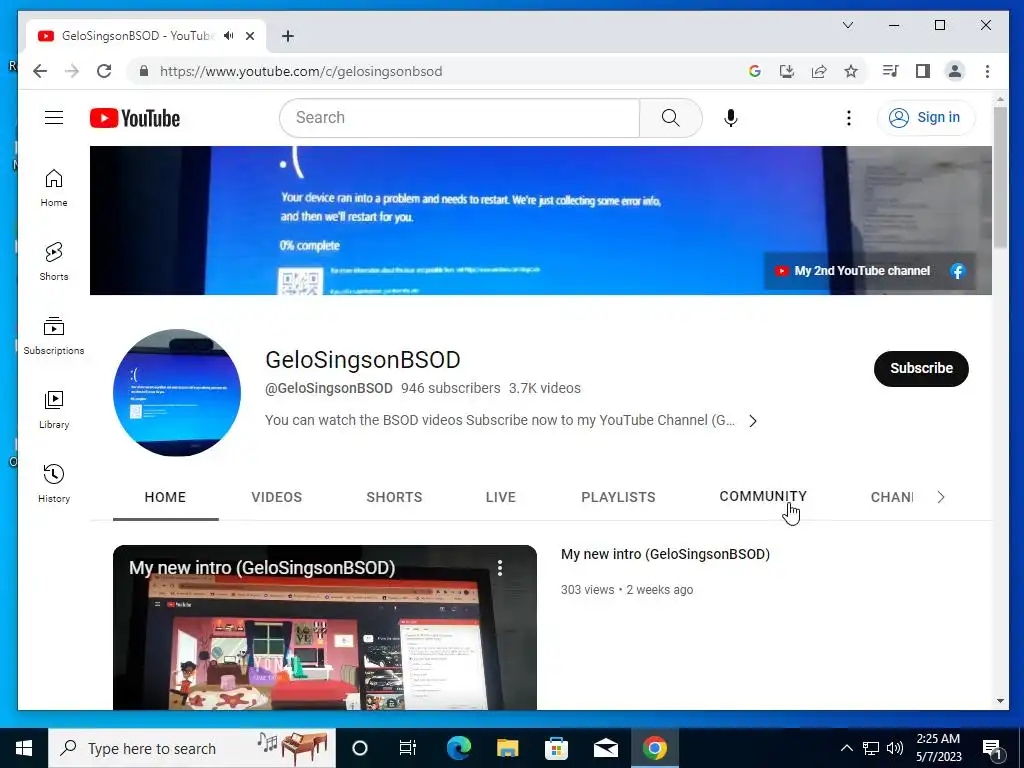Screen dimensions: 1024x768
Task: Click the browser forward arrow
Action: [x=72, y=71]
